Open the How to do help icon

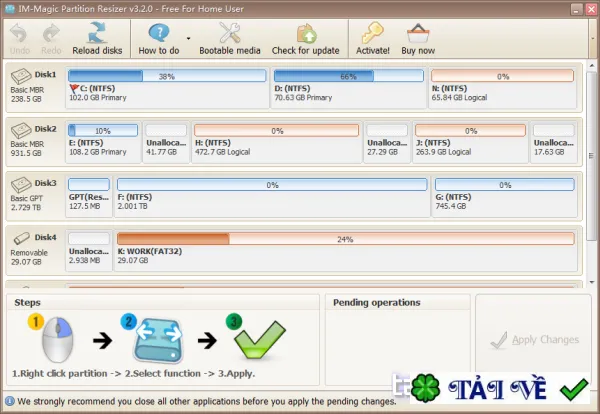pos(158,33)
